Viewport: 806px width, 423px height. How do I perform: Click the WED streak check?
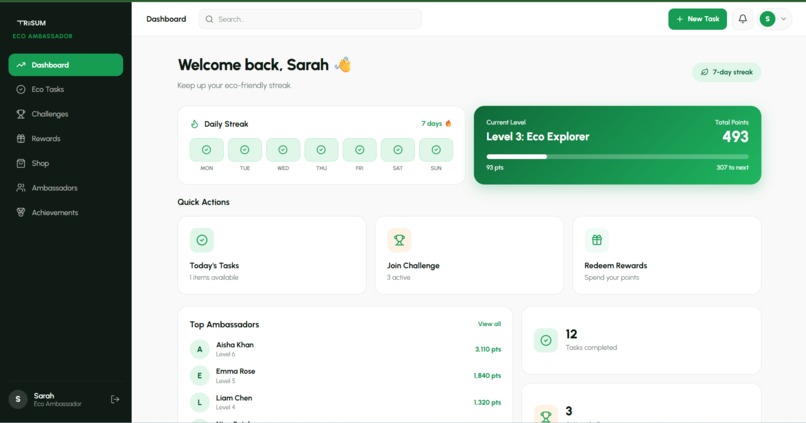click(x=283, y=150)
